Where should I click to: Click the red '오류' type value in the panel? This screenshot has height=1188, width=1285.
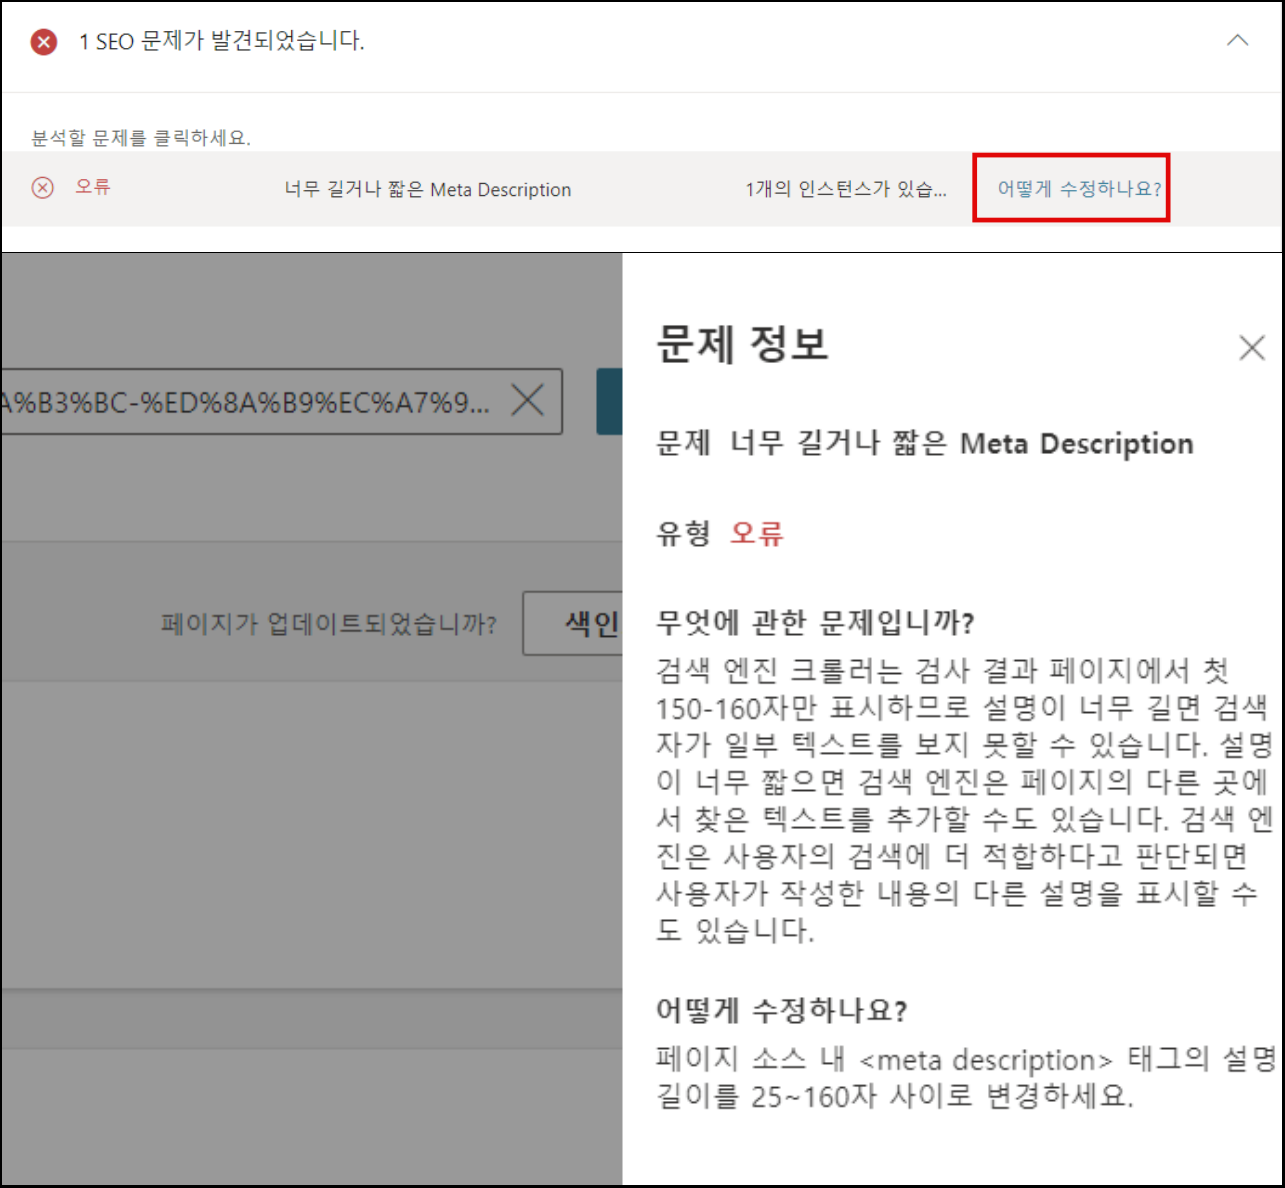pyautogui.click(x=757, y=533)
